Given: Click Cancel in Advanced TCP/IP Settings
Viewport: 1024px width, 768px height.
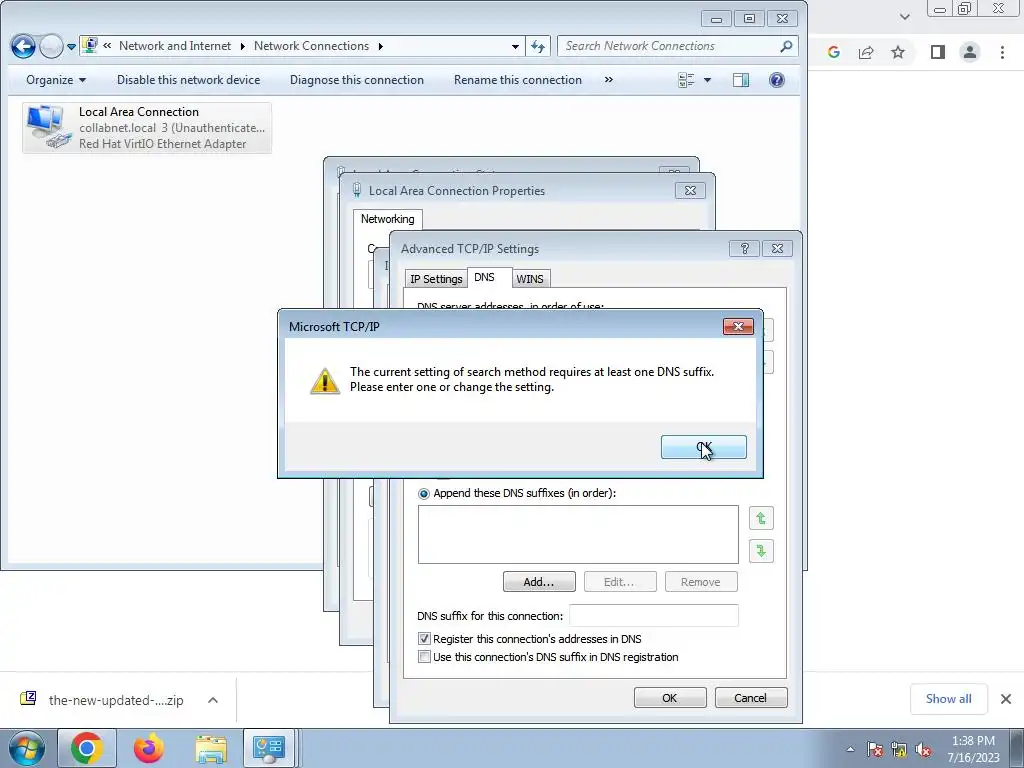Looking at the screenshot, I should (750, 698).
